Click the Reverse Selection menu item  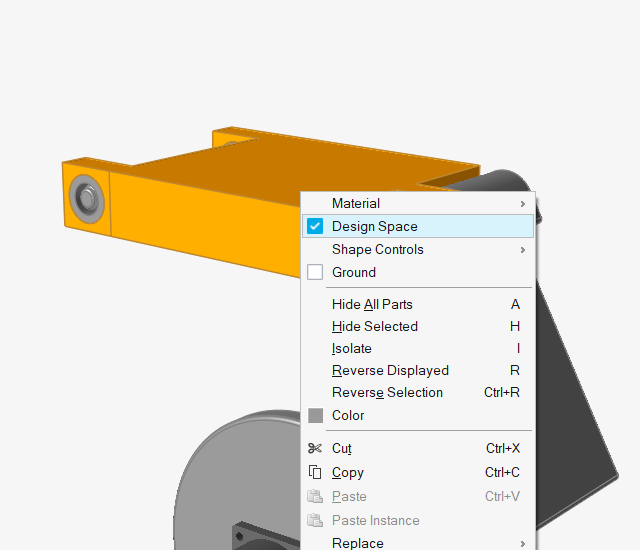click(x=387, y=392)
